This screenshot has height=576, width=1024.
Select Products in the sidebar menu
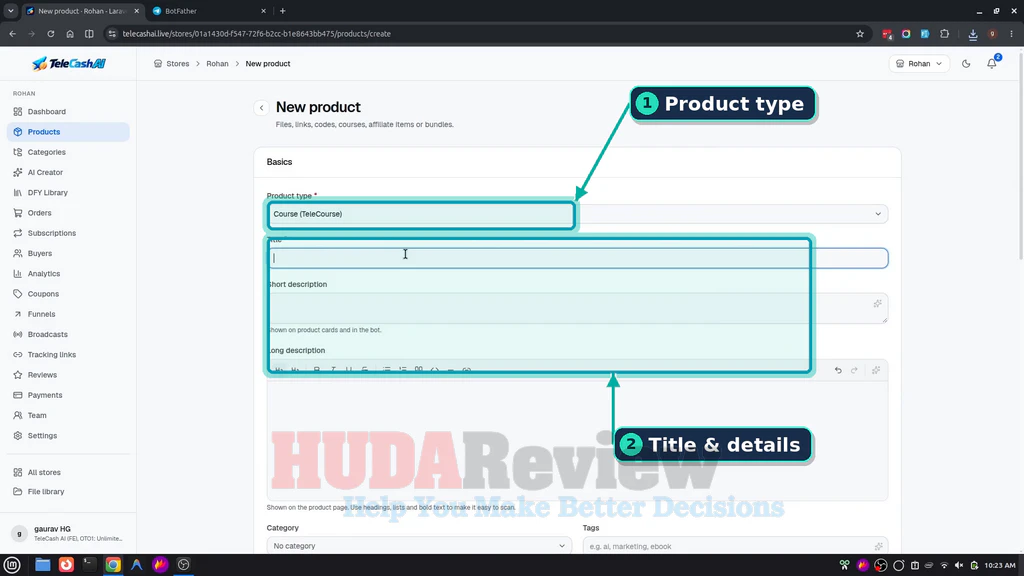coord(68,132)
